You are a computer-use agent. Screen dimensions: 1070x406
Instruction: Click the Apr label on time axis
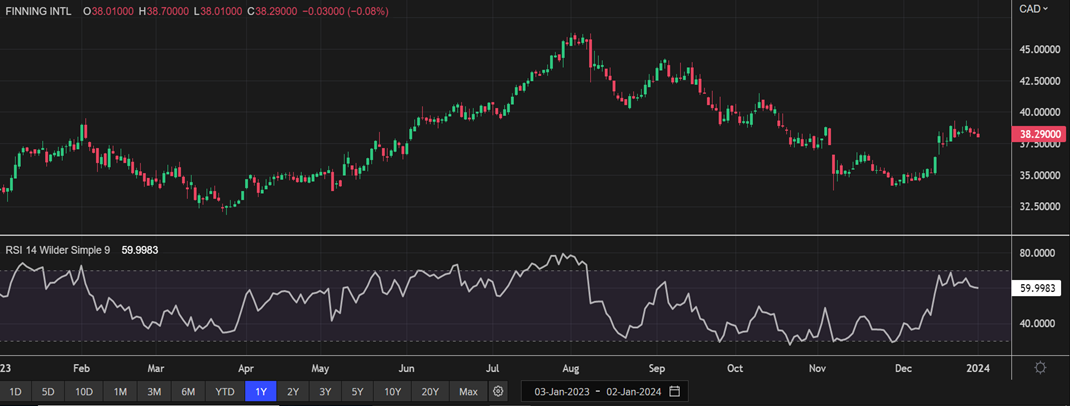pos(245,368)
